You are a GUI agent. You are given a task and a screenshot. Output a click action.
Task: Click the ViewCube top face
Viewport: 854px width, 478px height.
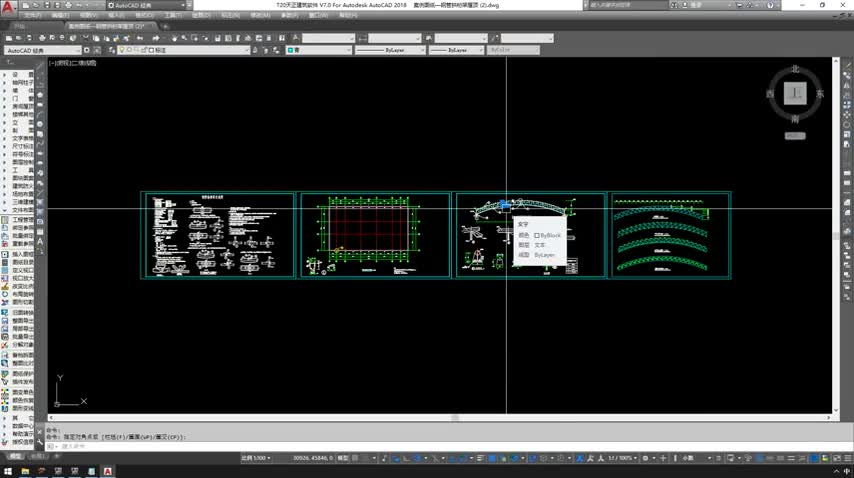[x=795, y=93]
